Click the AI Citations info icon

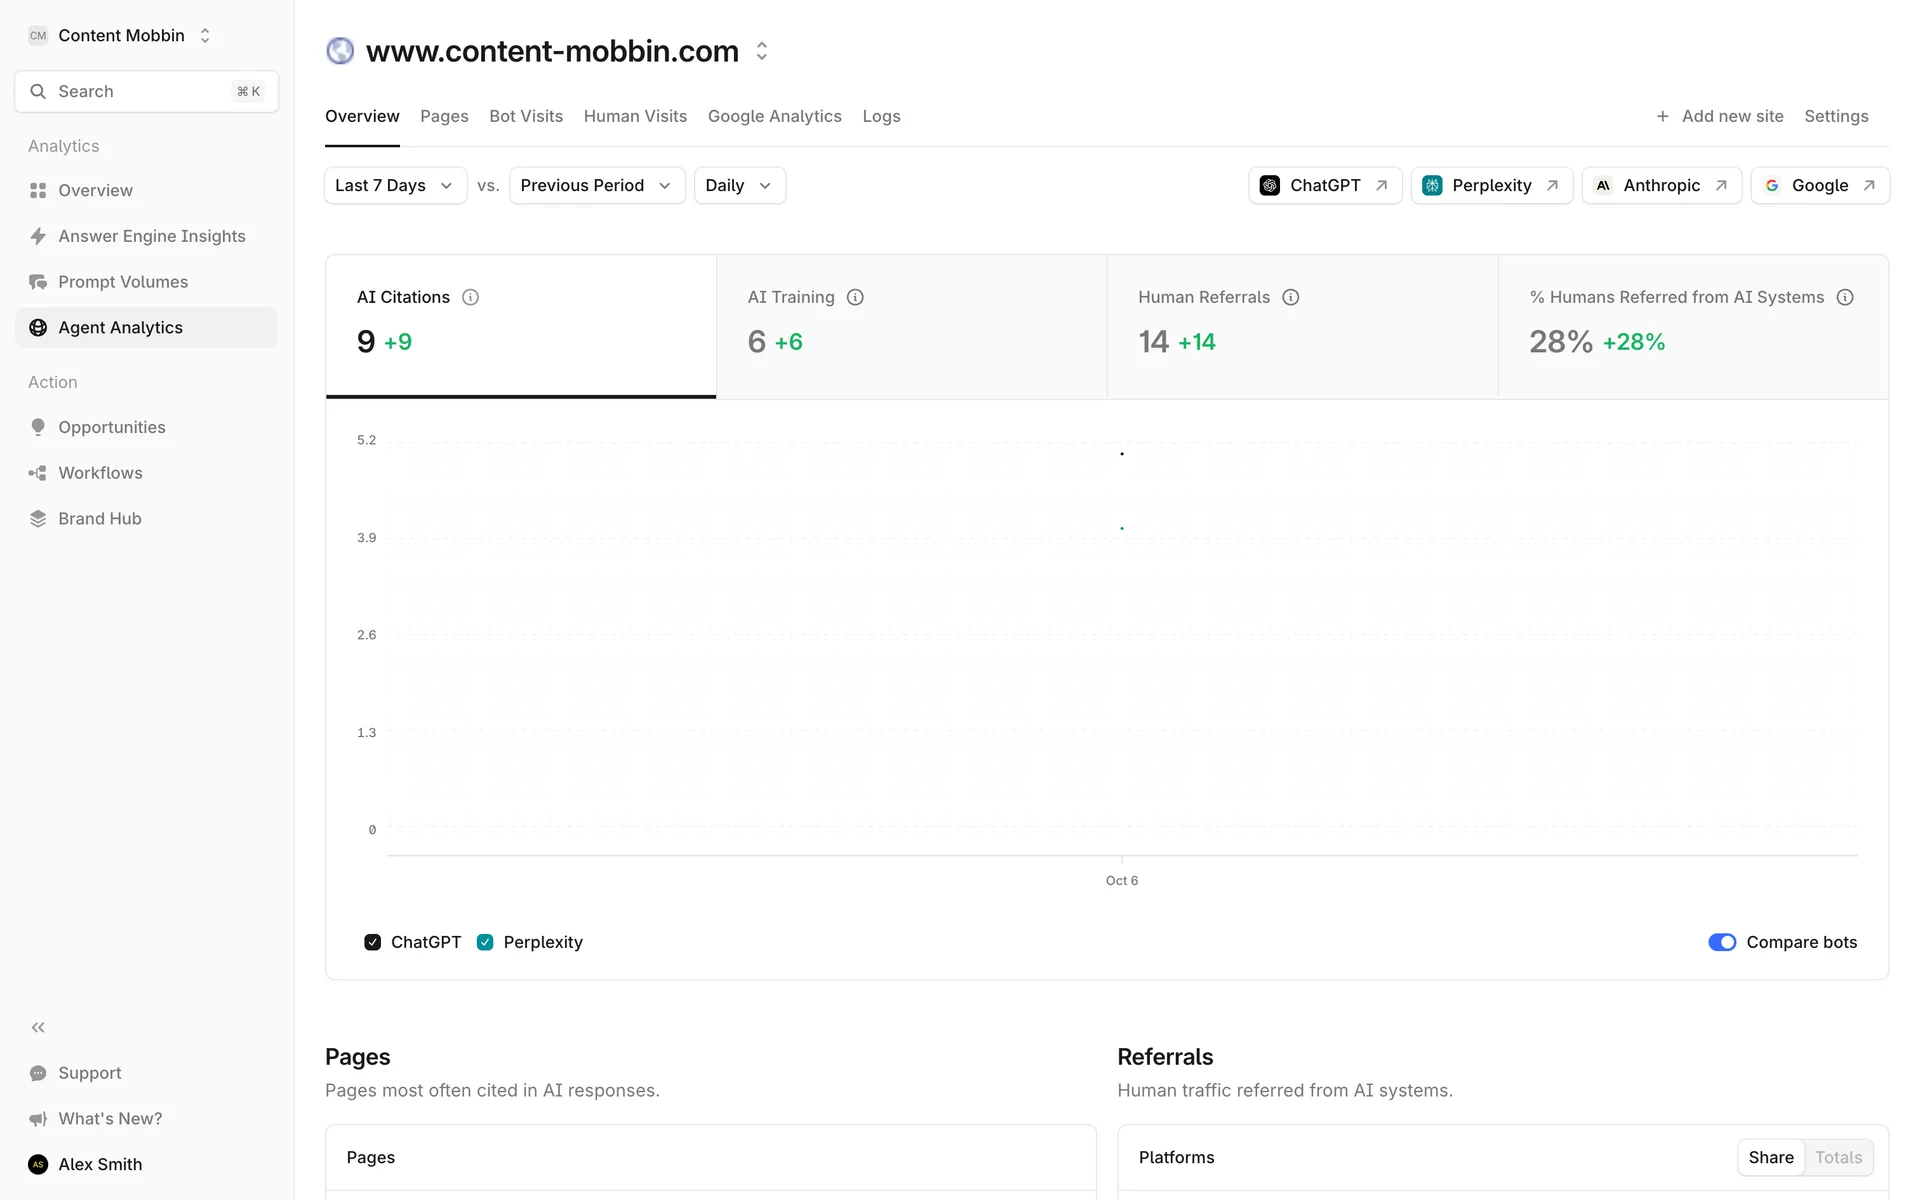pos(470,297)
